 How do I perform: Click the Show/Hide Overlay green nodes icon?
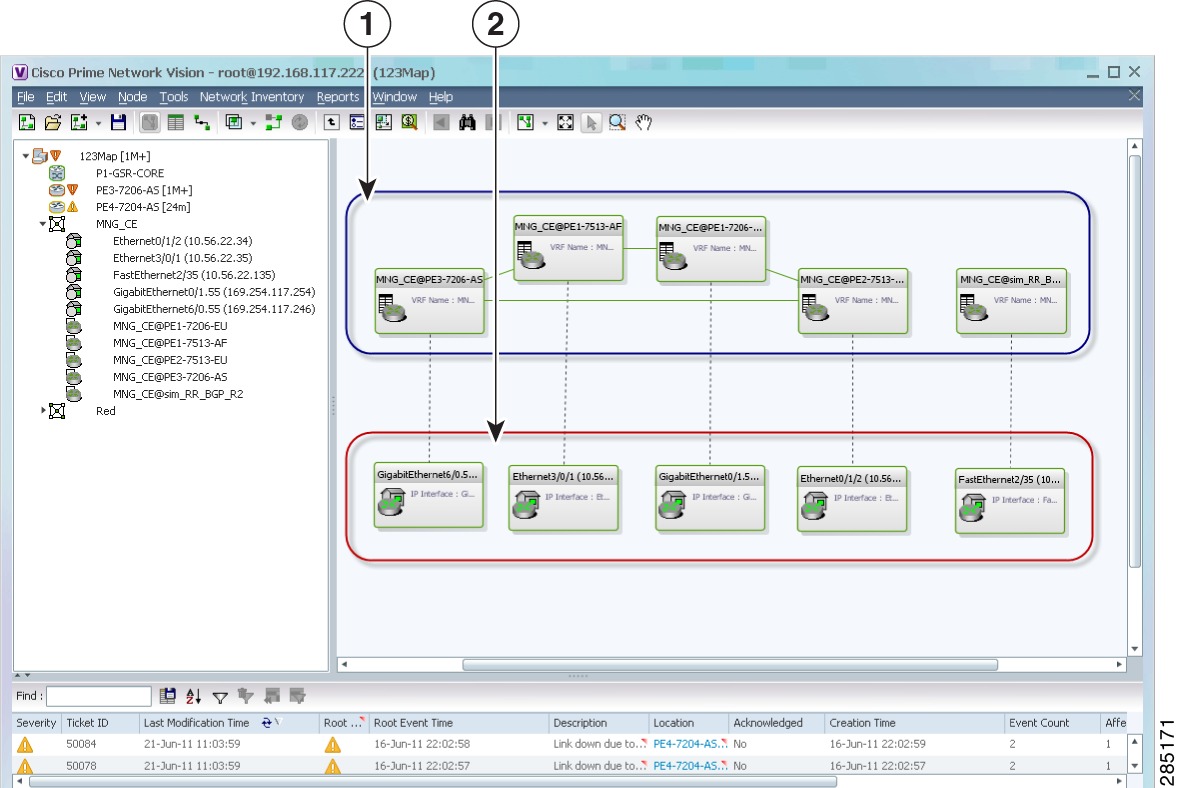pos(273,123)
